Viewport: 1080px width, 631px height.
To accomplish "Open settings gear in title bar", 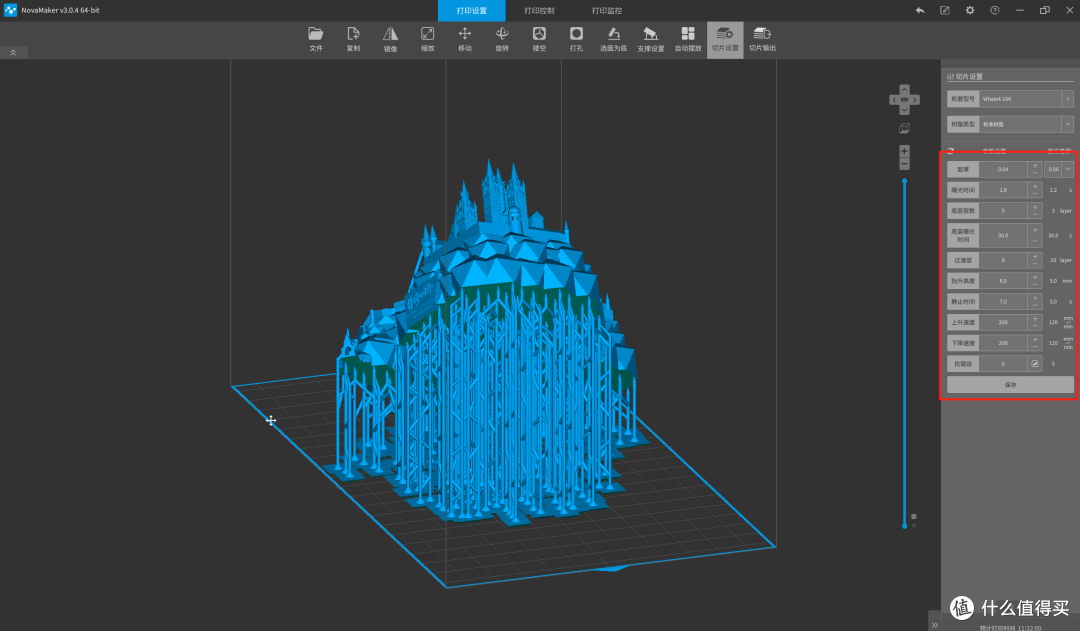I will (x=970, y=10).
